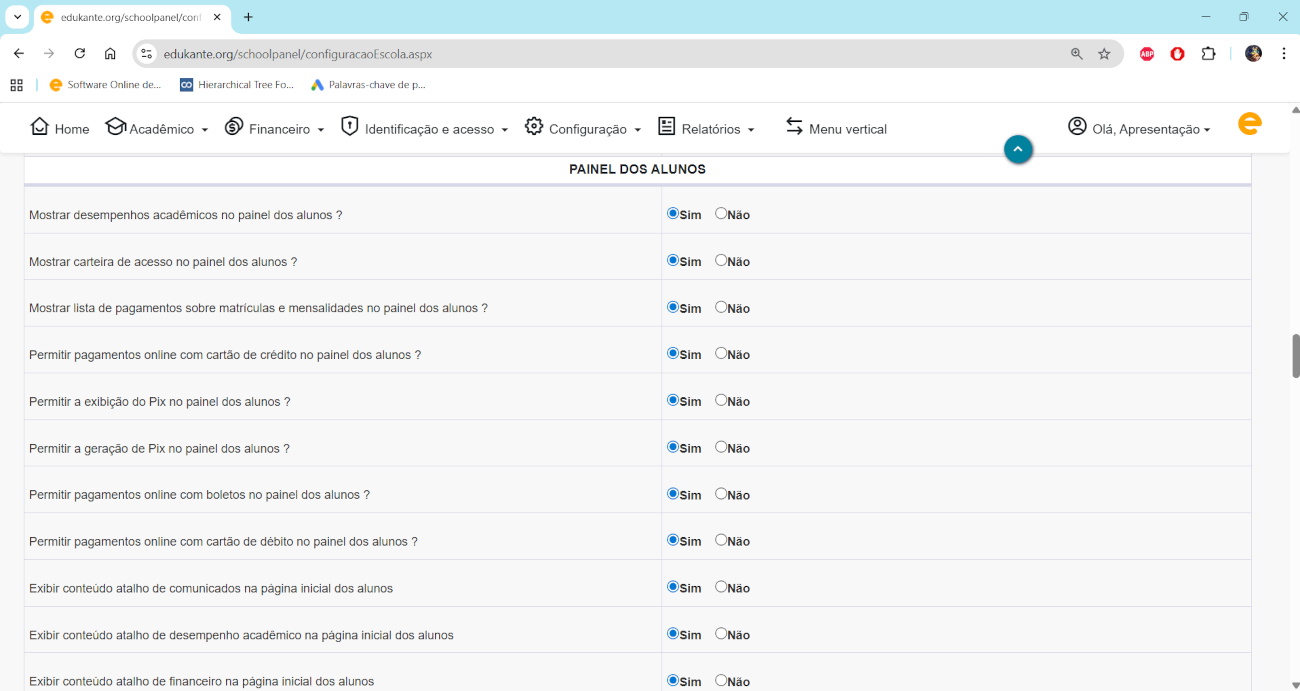This screenshot has width=1300, height=691.
Task: Select Sim for online payments with boletos
Action: tap(673, 494)
